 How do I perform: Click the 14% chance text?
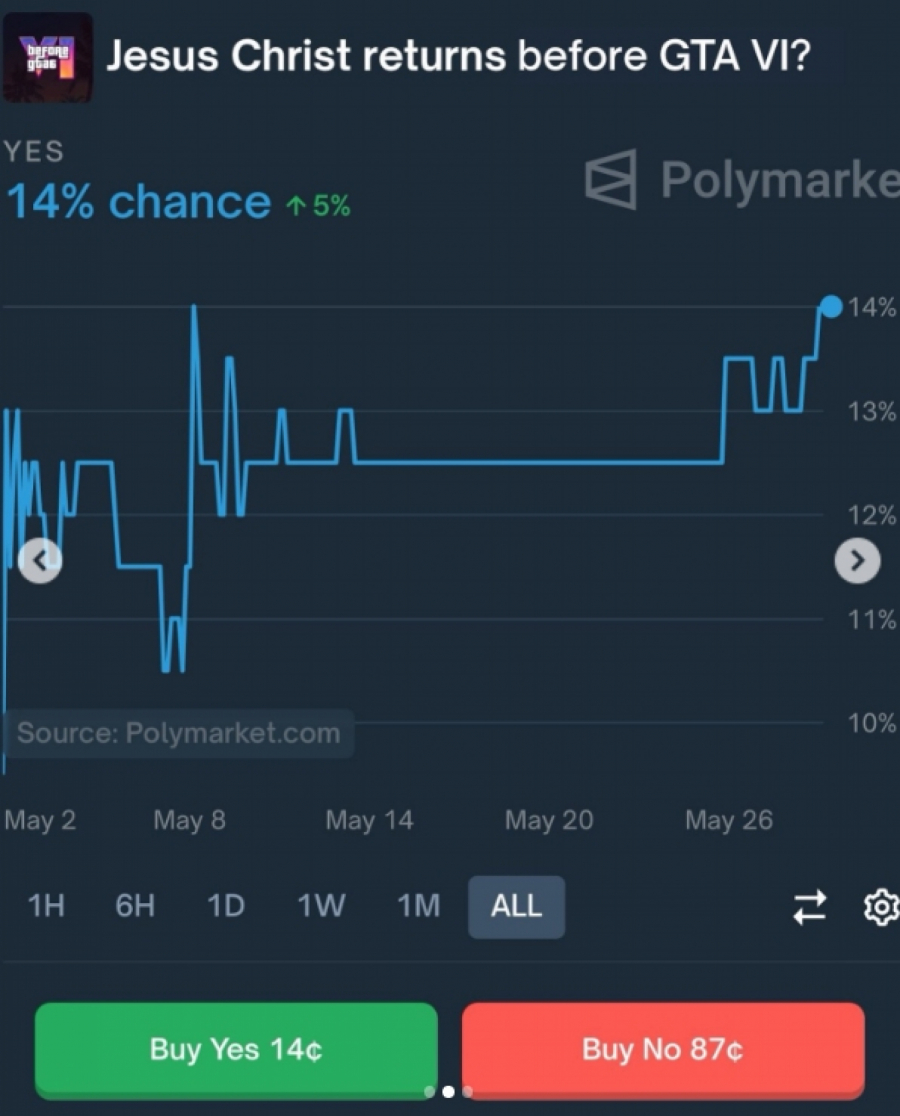[x=138, y=203]
